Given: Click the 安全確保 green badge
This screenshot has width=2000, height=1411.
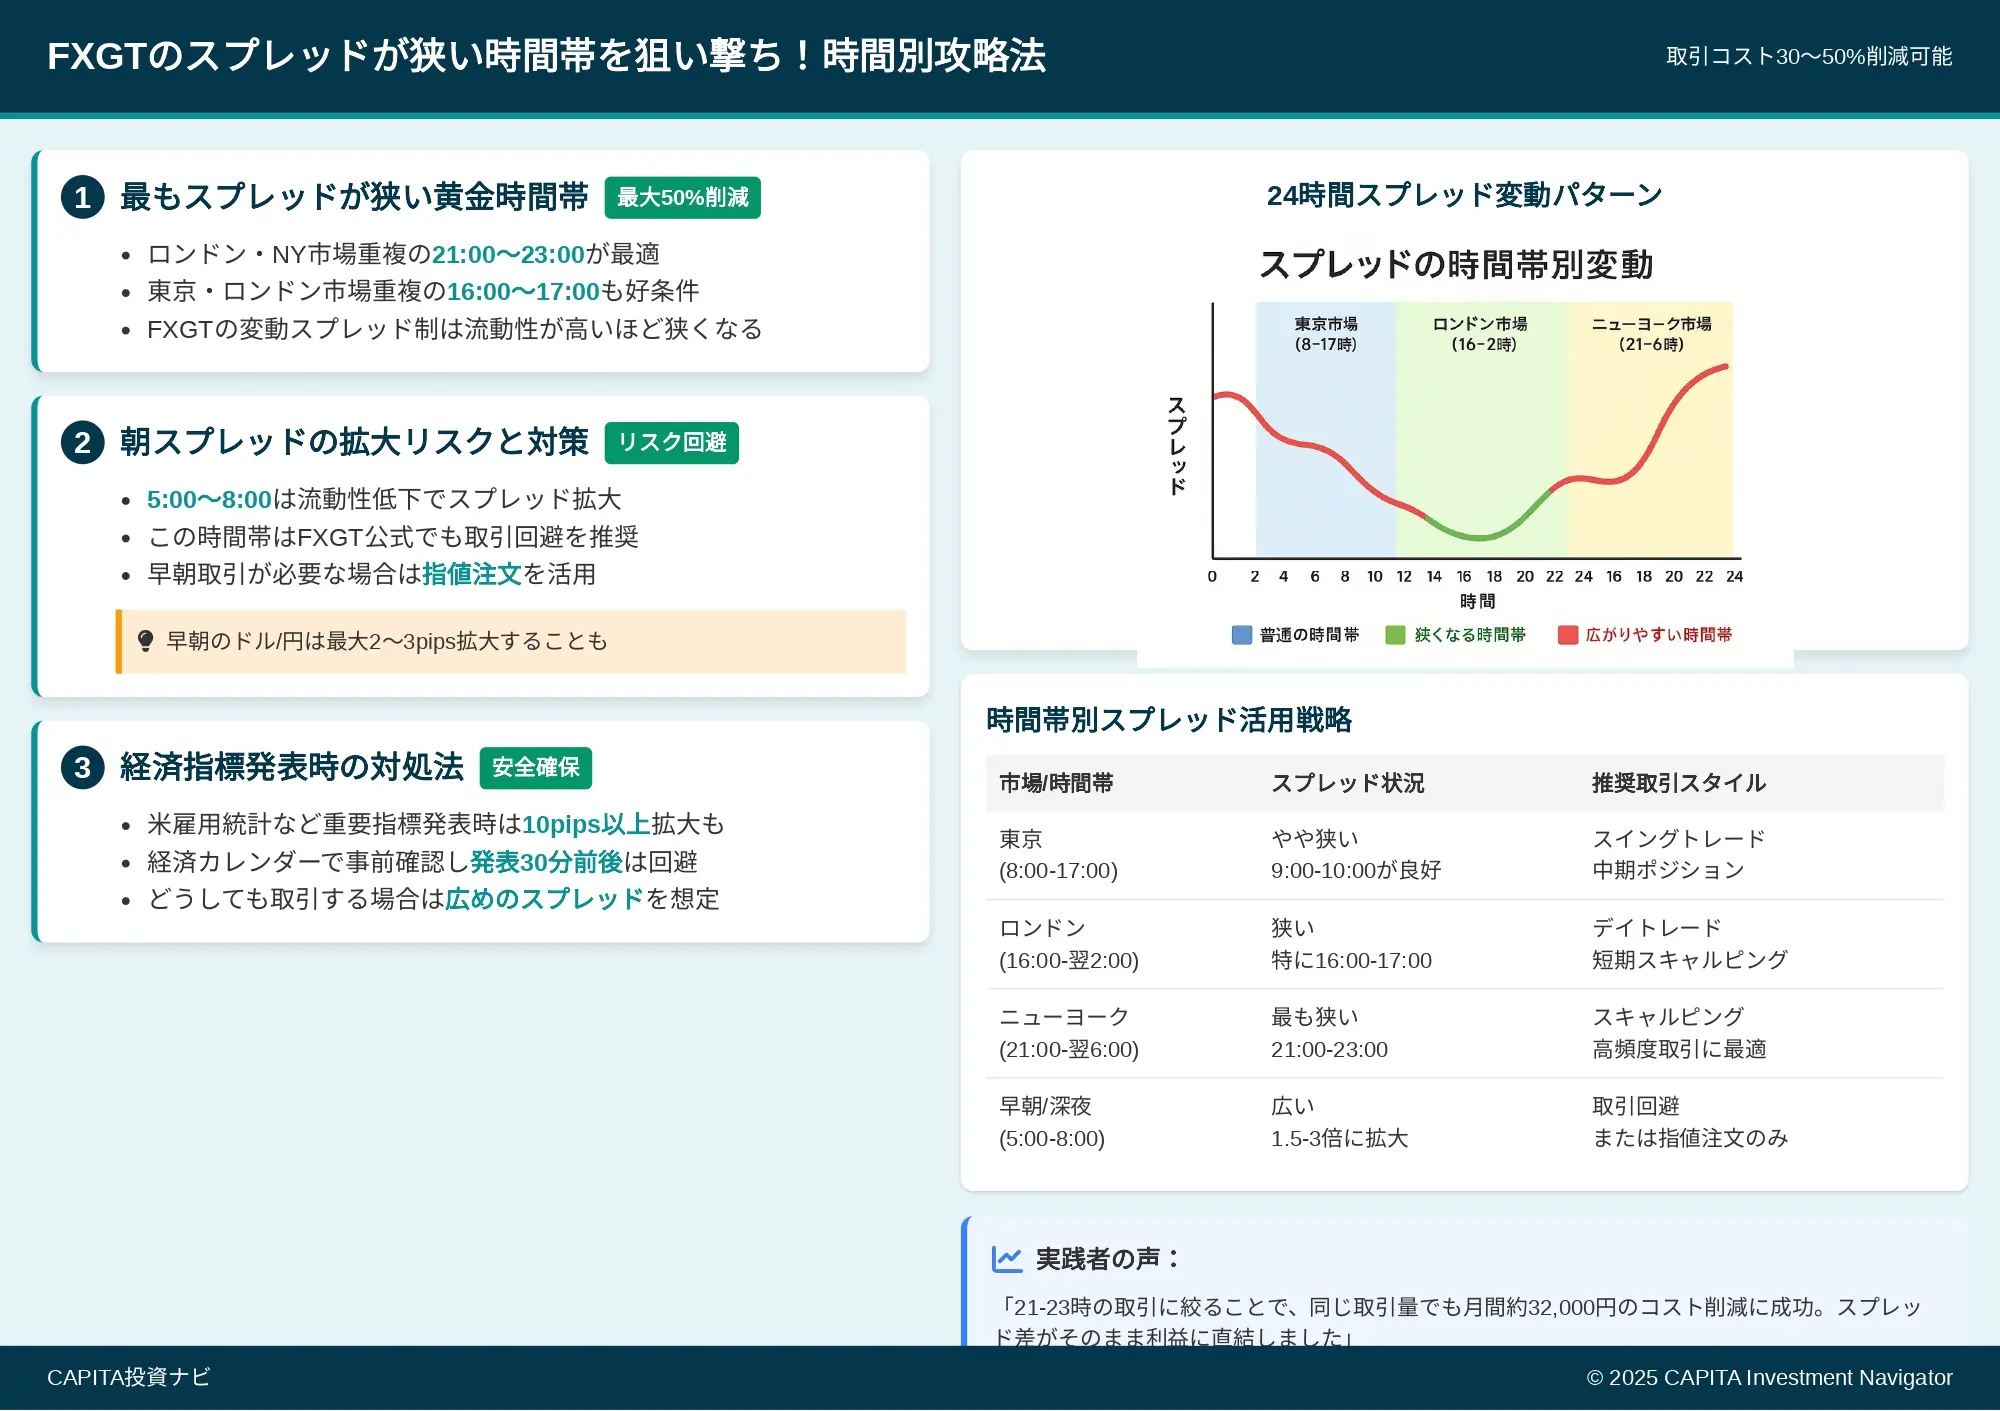Looking at the screenshot, I should tap(535, 768).
